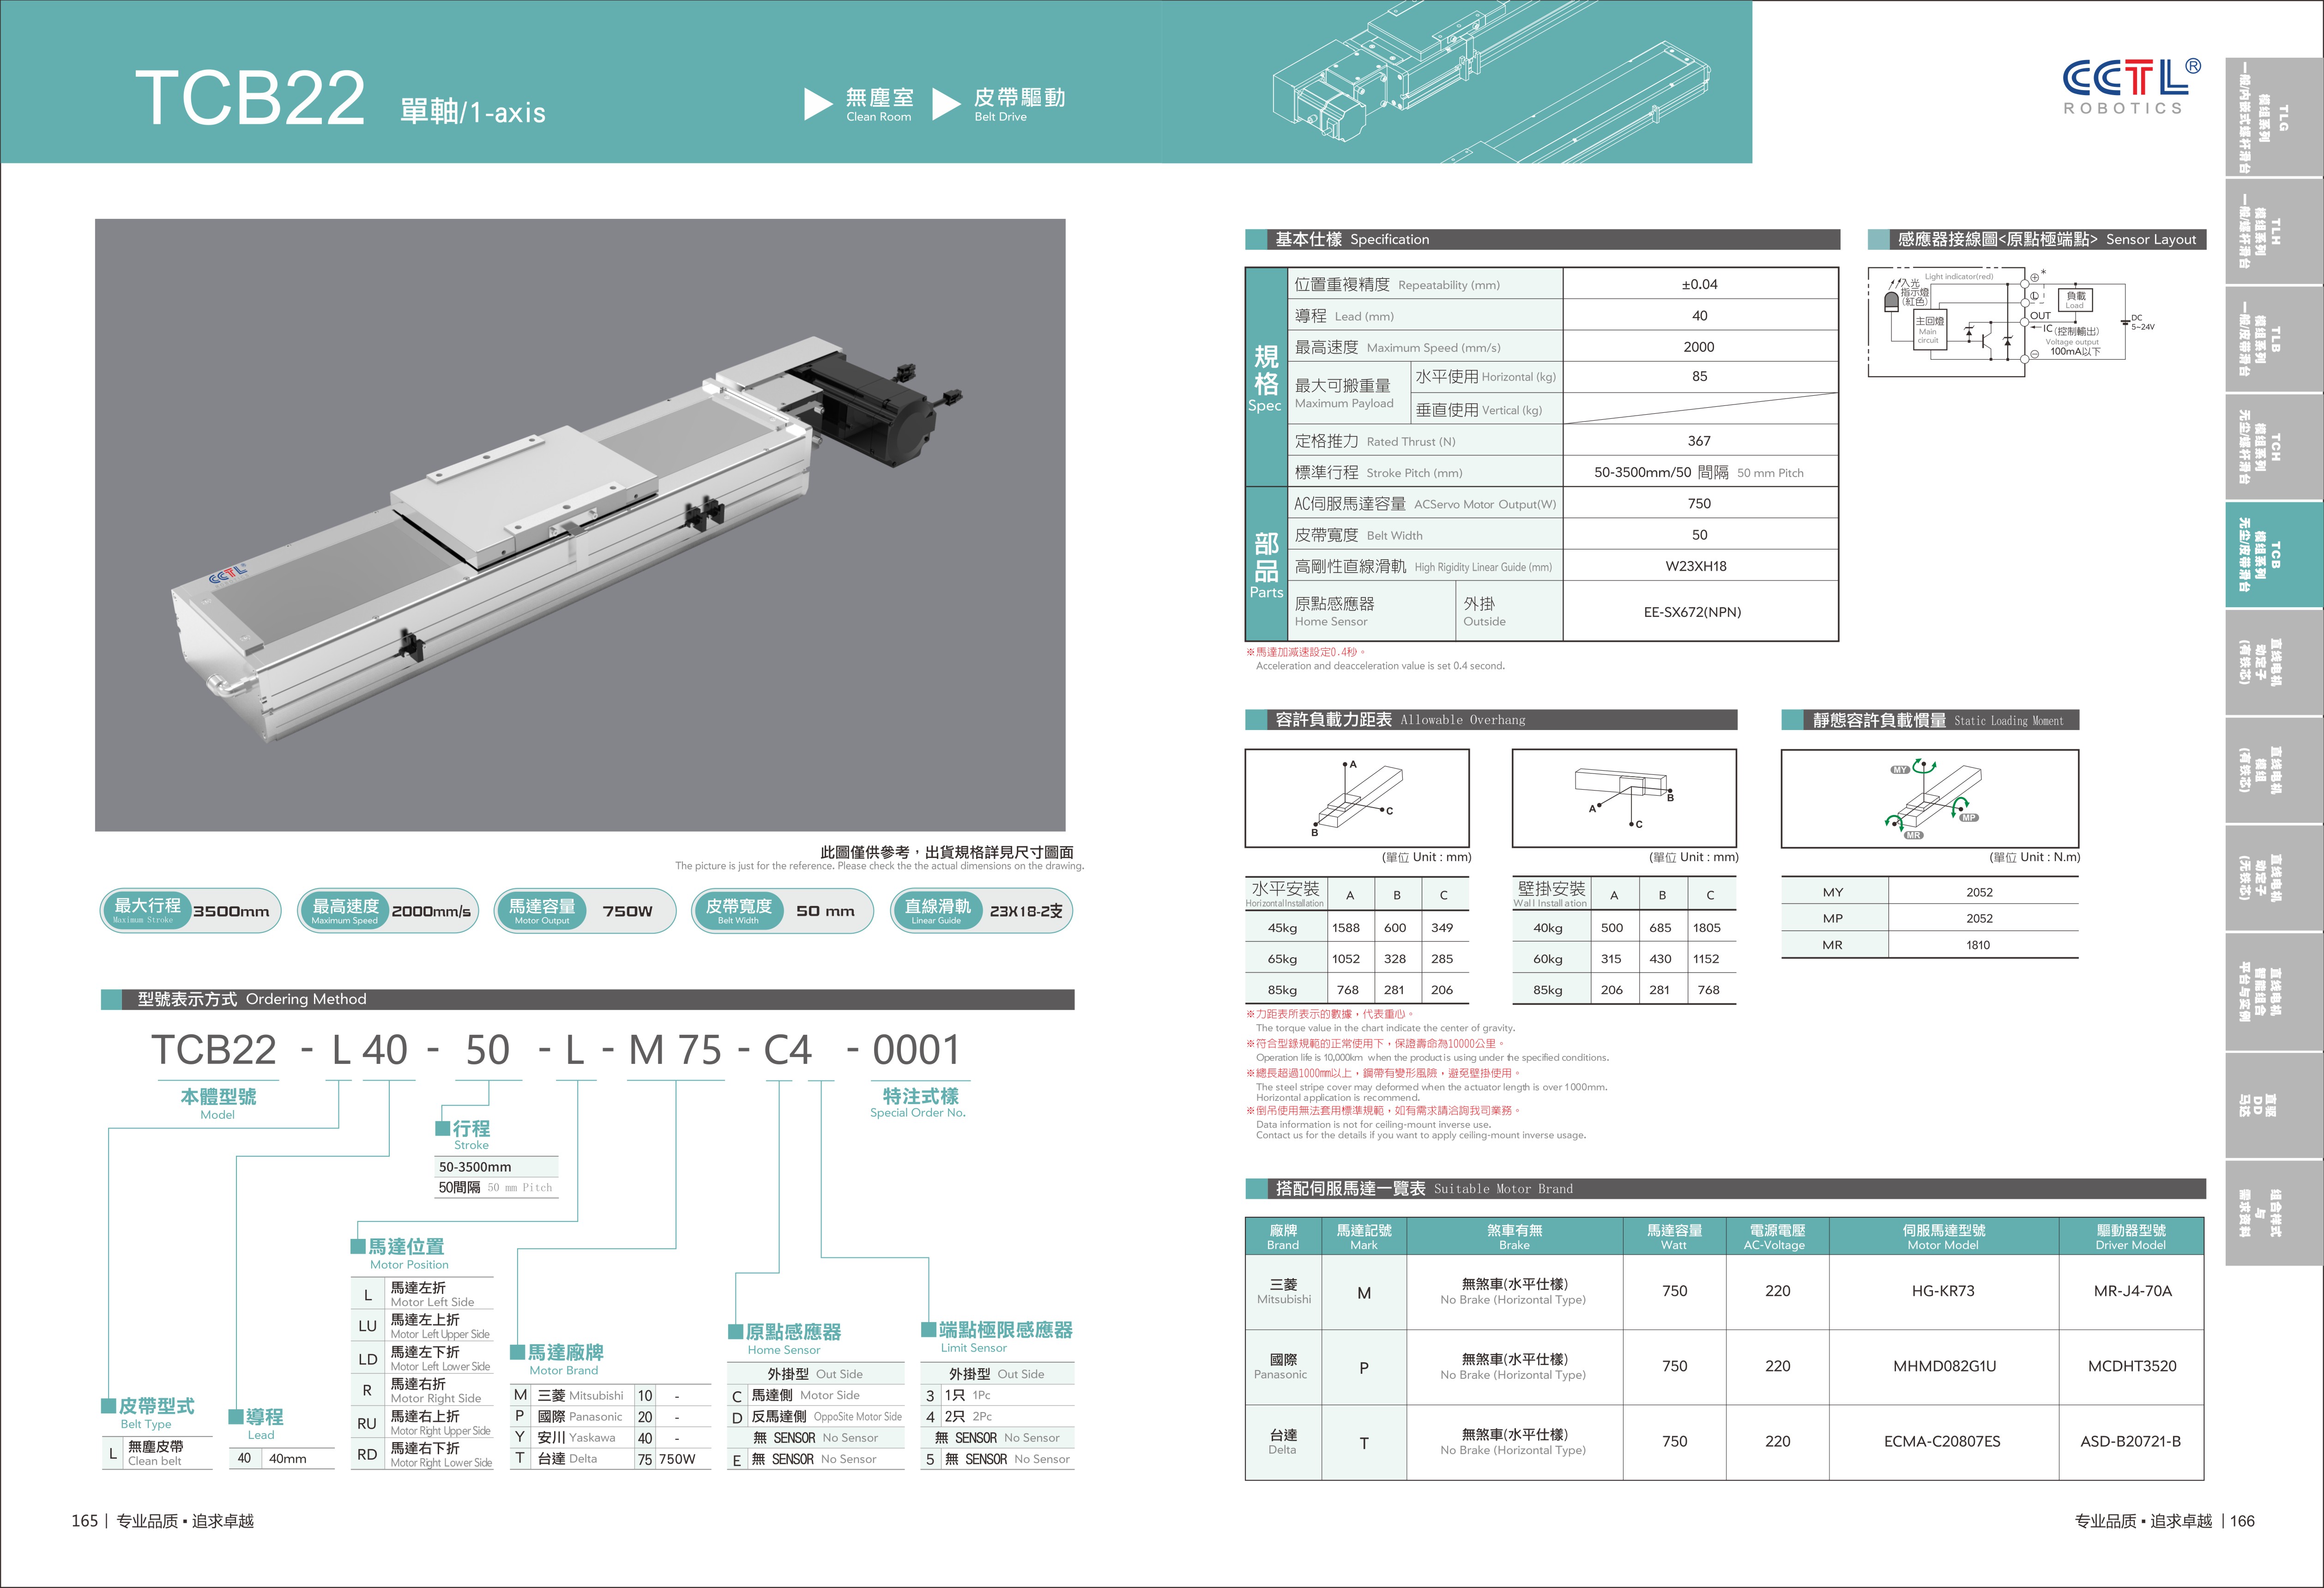Click the horizontal installation A-B-C overhang diagram
Viewport: 2324px width, 1588px height.
[1356, 798]
